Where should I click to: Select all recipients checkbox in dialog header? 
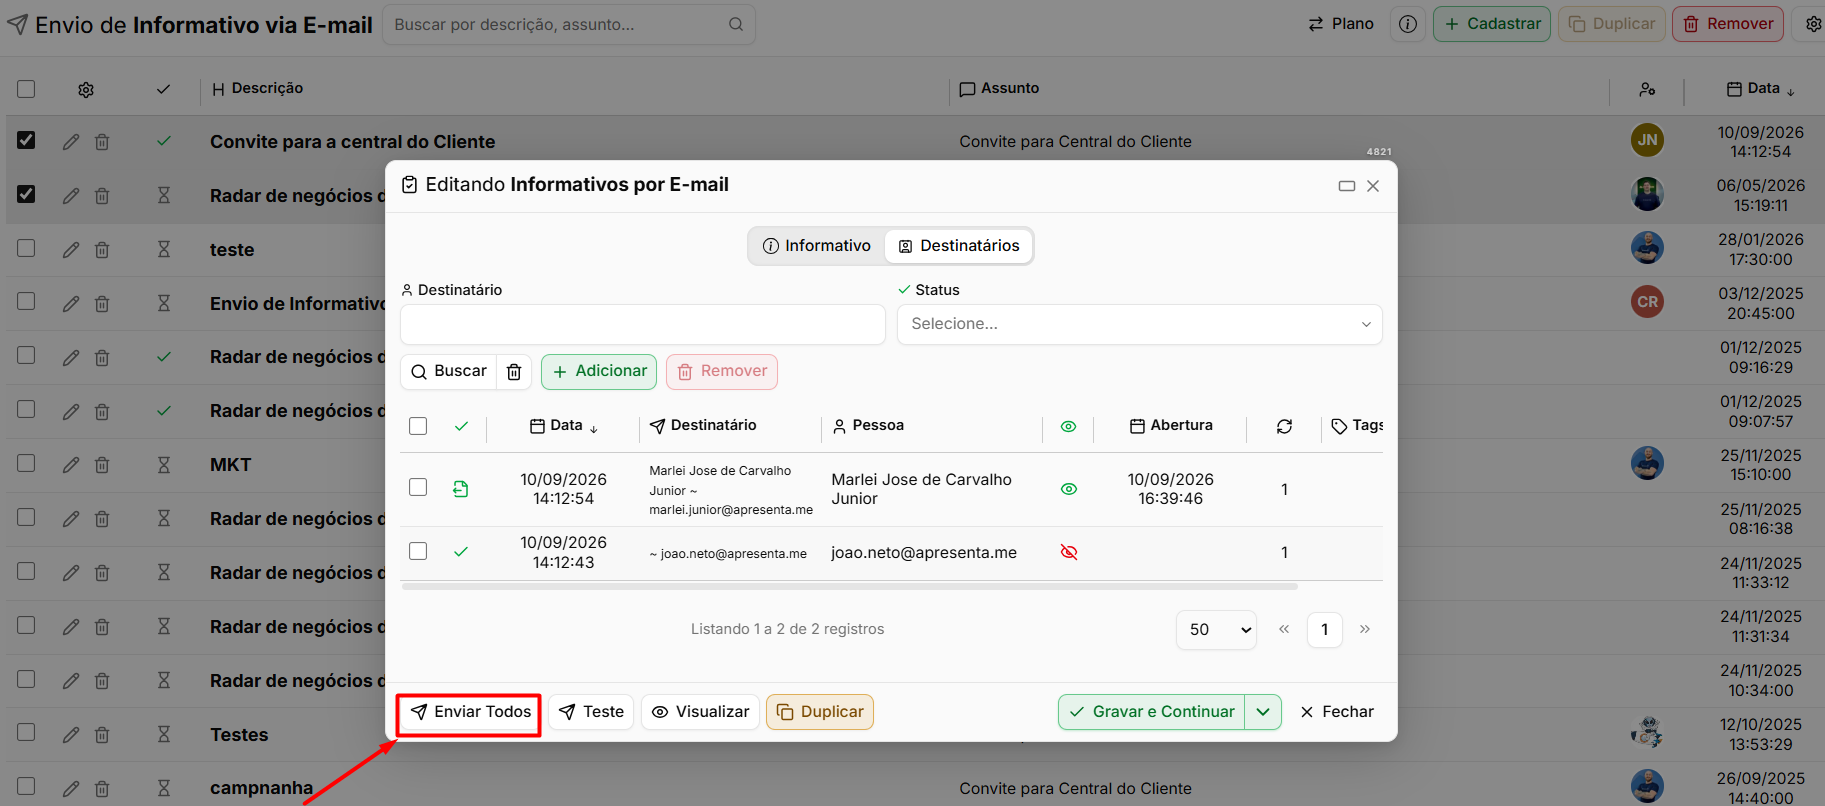[x=418, y=426]
